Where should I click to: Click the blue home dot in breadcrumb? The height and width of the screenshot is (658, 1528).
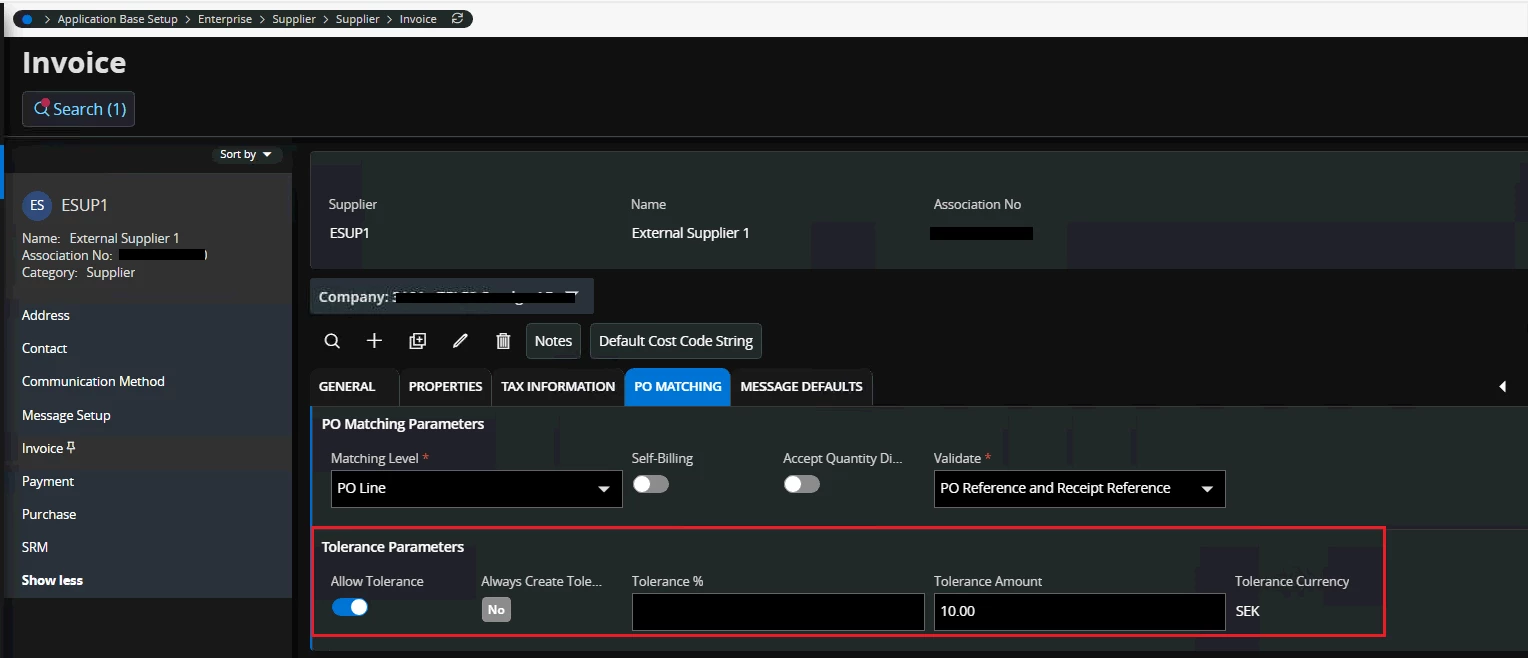point(27,19)
